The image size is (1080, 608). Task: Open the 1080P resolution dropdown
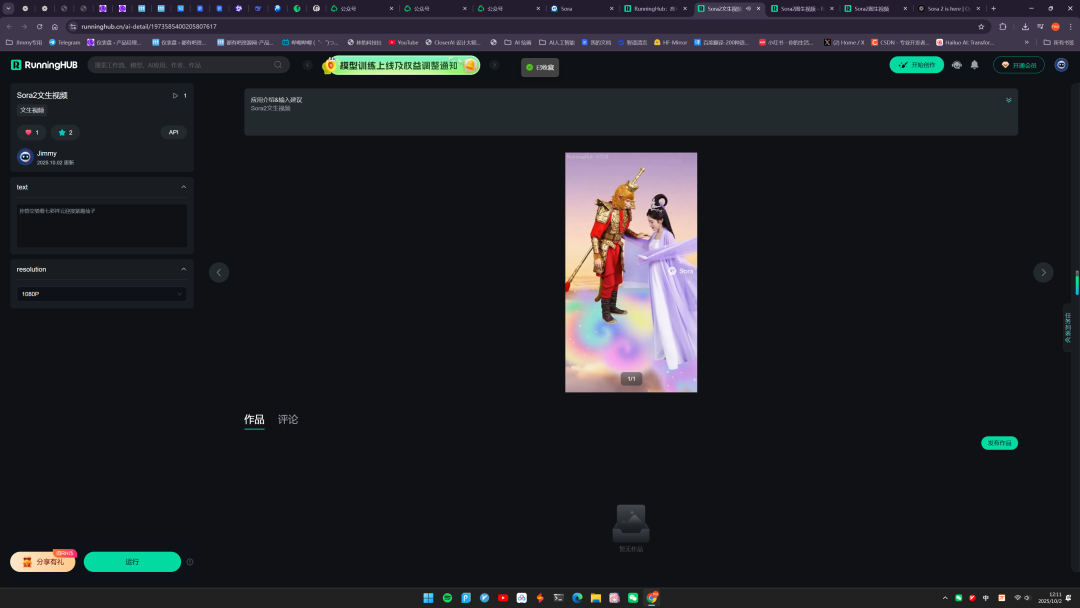[x=102, y=294]
